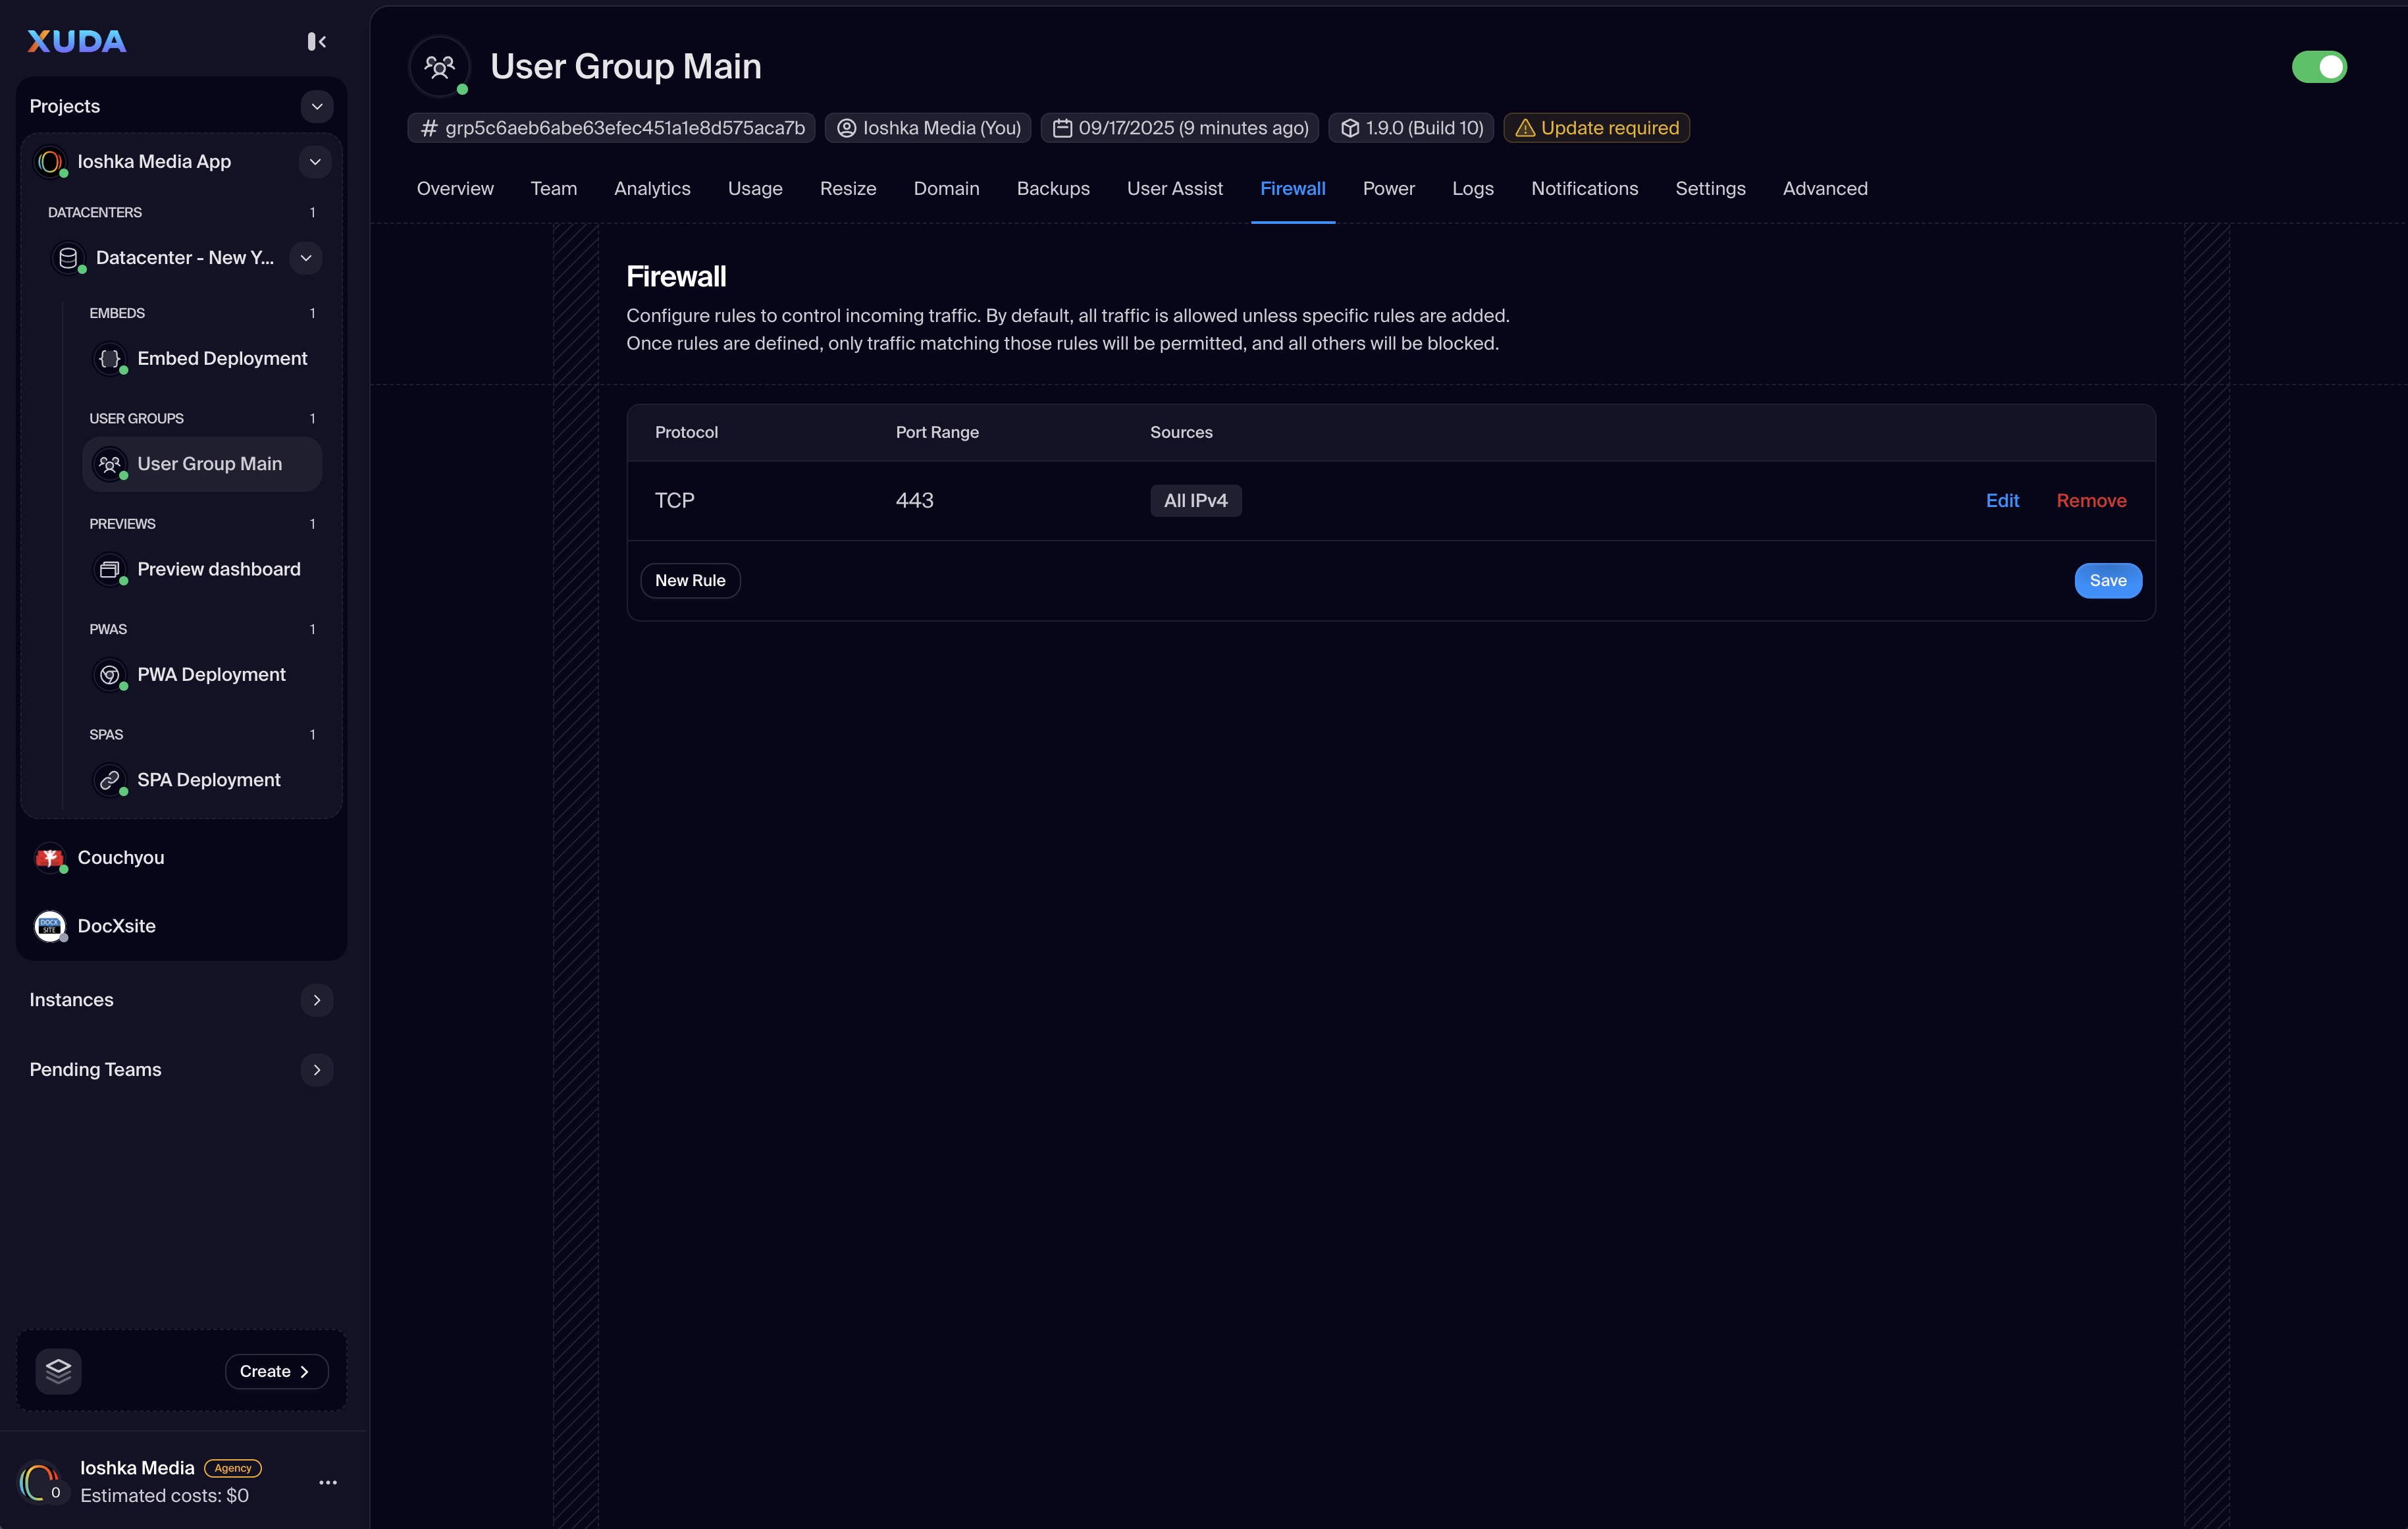The width and height of the screenshot is (2408, 1529).
Task: Click the New Rule button
Action: click(690, 580)
